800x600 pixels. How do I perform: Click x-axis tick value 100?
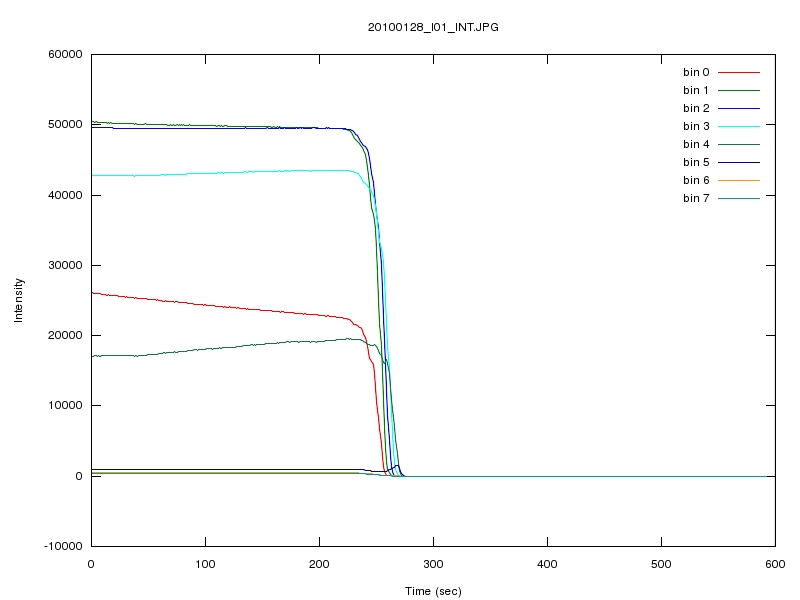tap(205, 564)
